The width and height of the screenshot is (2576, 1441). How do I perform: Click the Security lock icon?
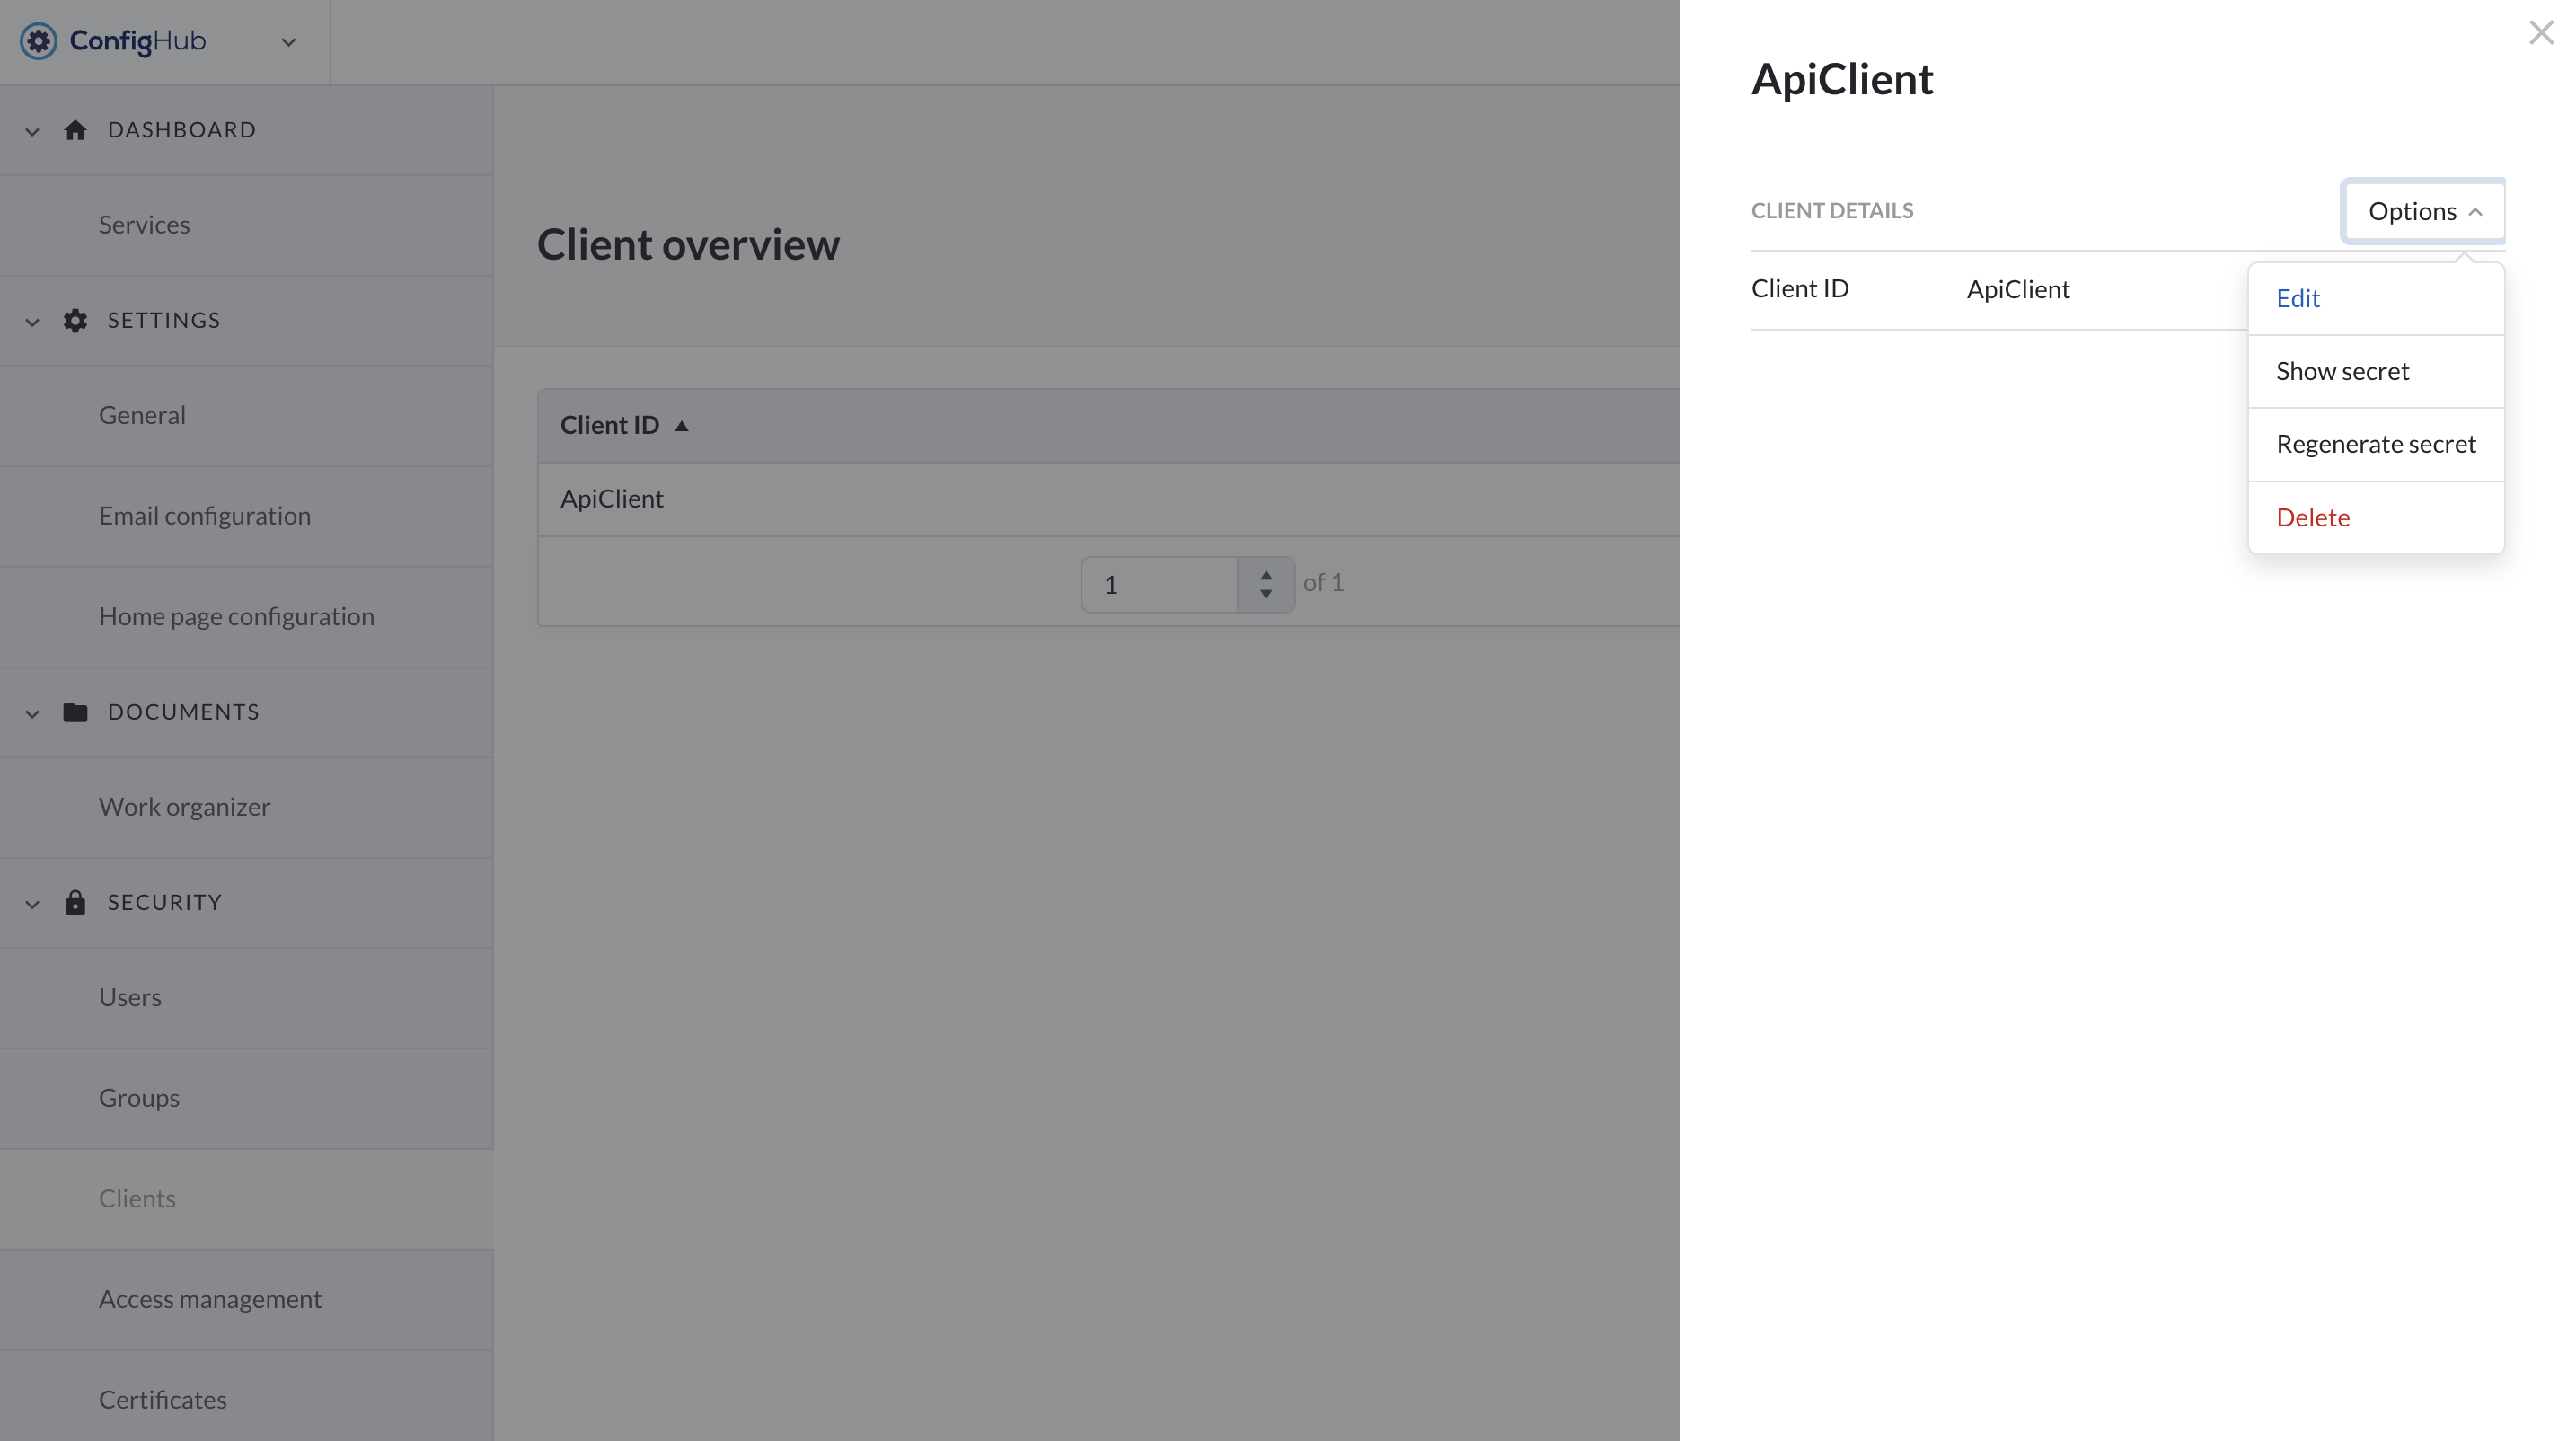pos(75,902)
